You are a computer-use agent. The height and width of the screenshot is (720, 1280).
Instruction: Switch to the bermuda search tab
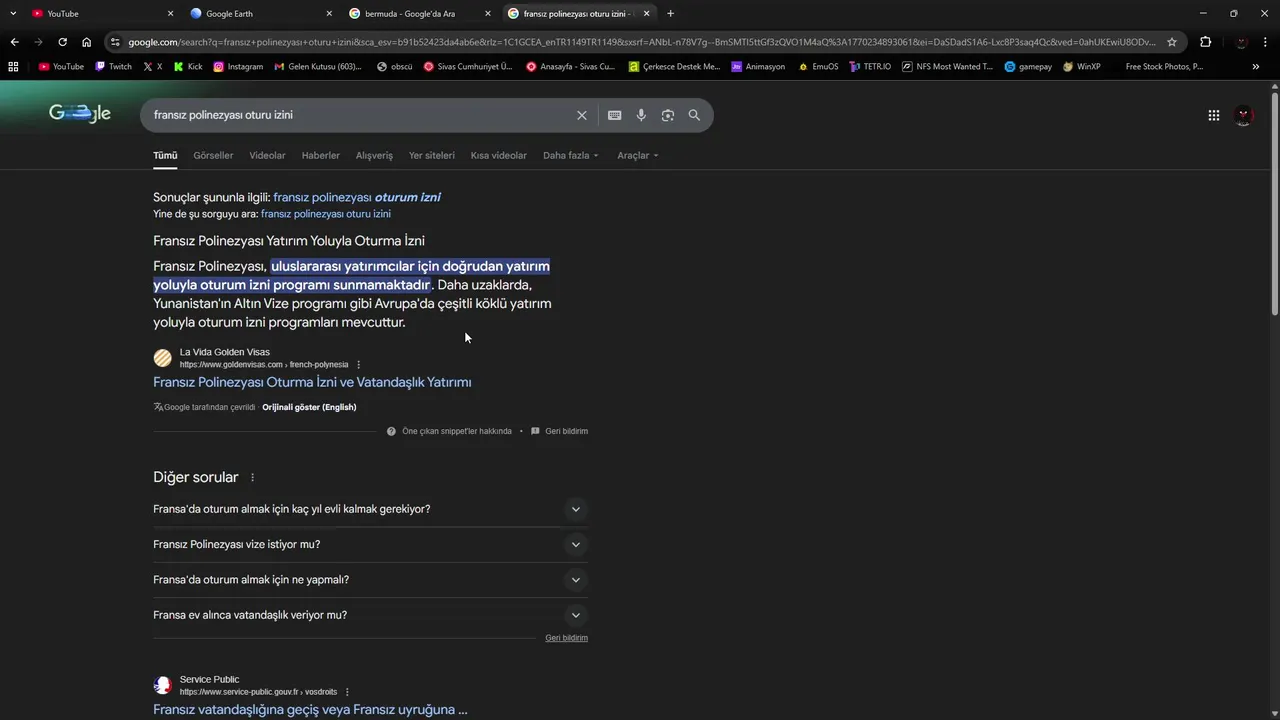point(420,14)
